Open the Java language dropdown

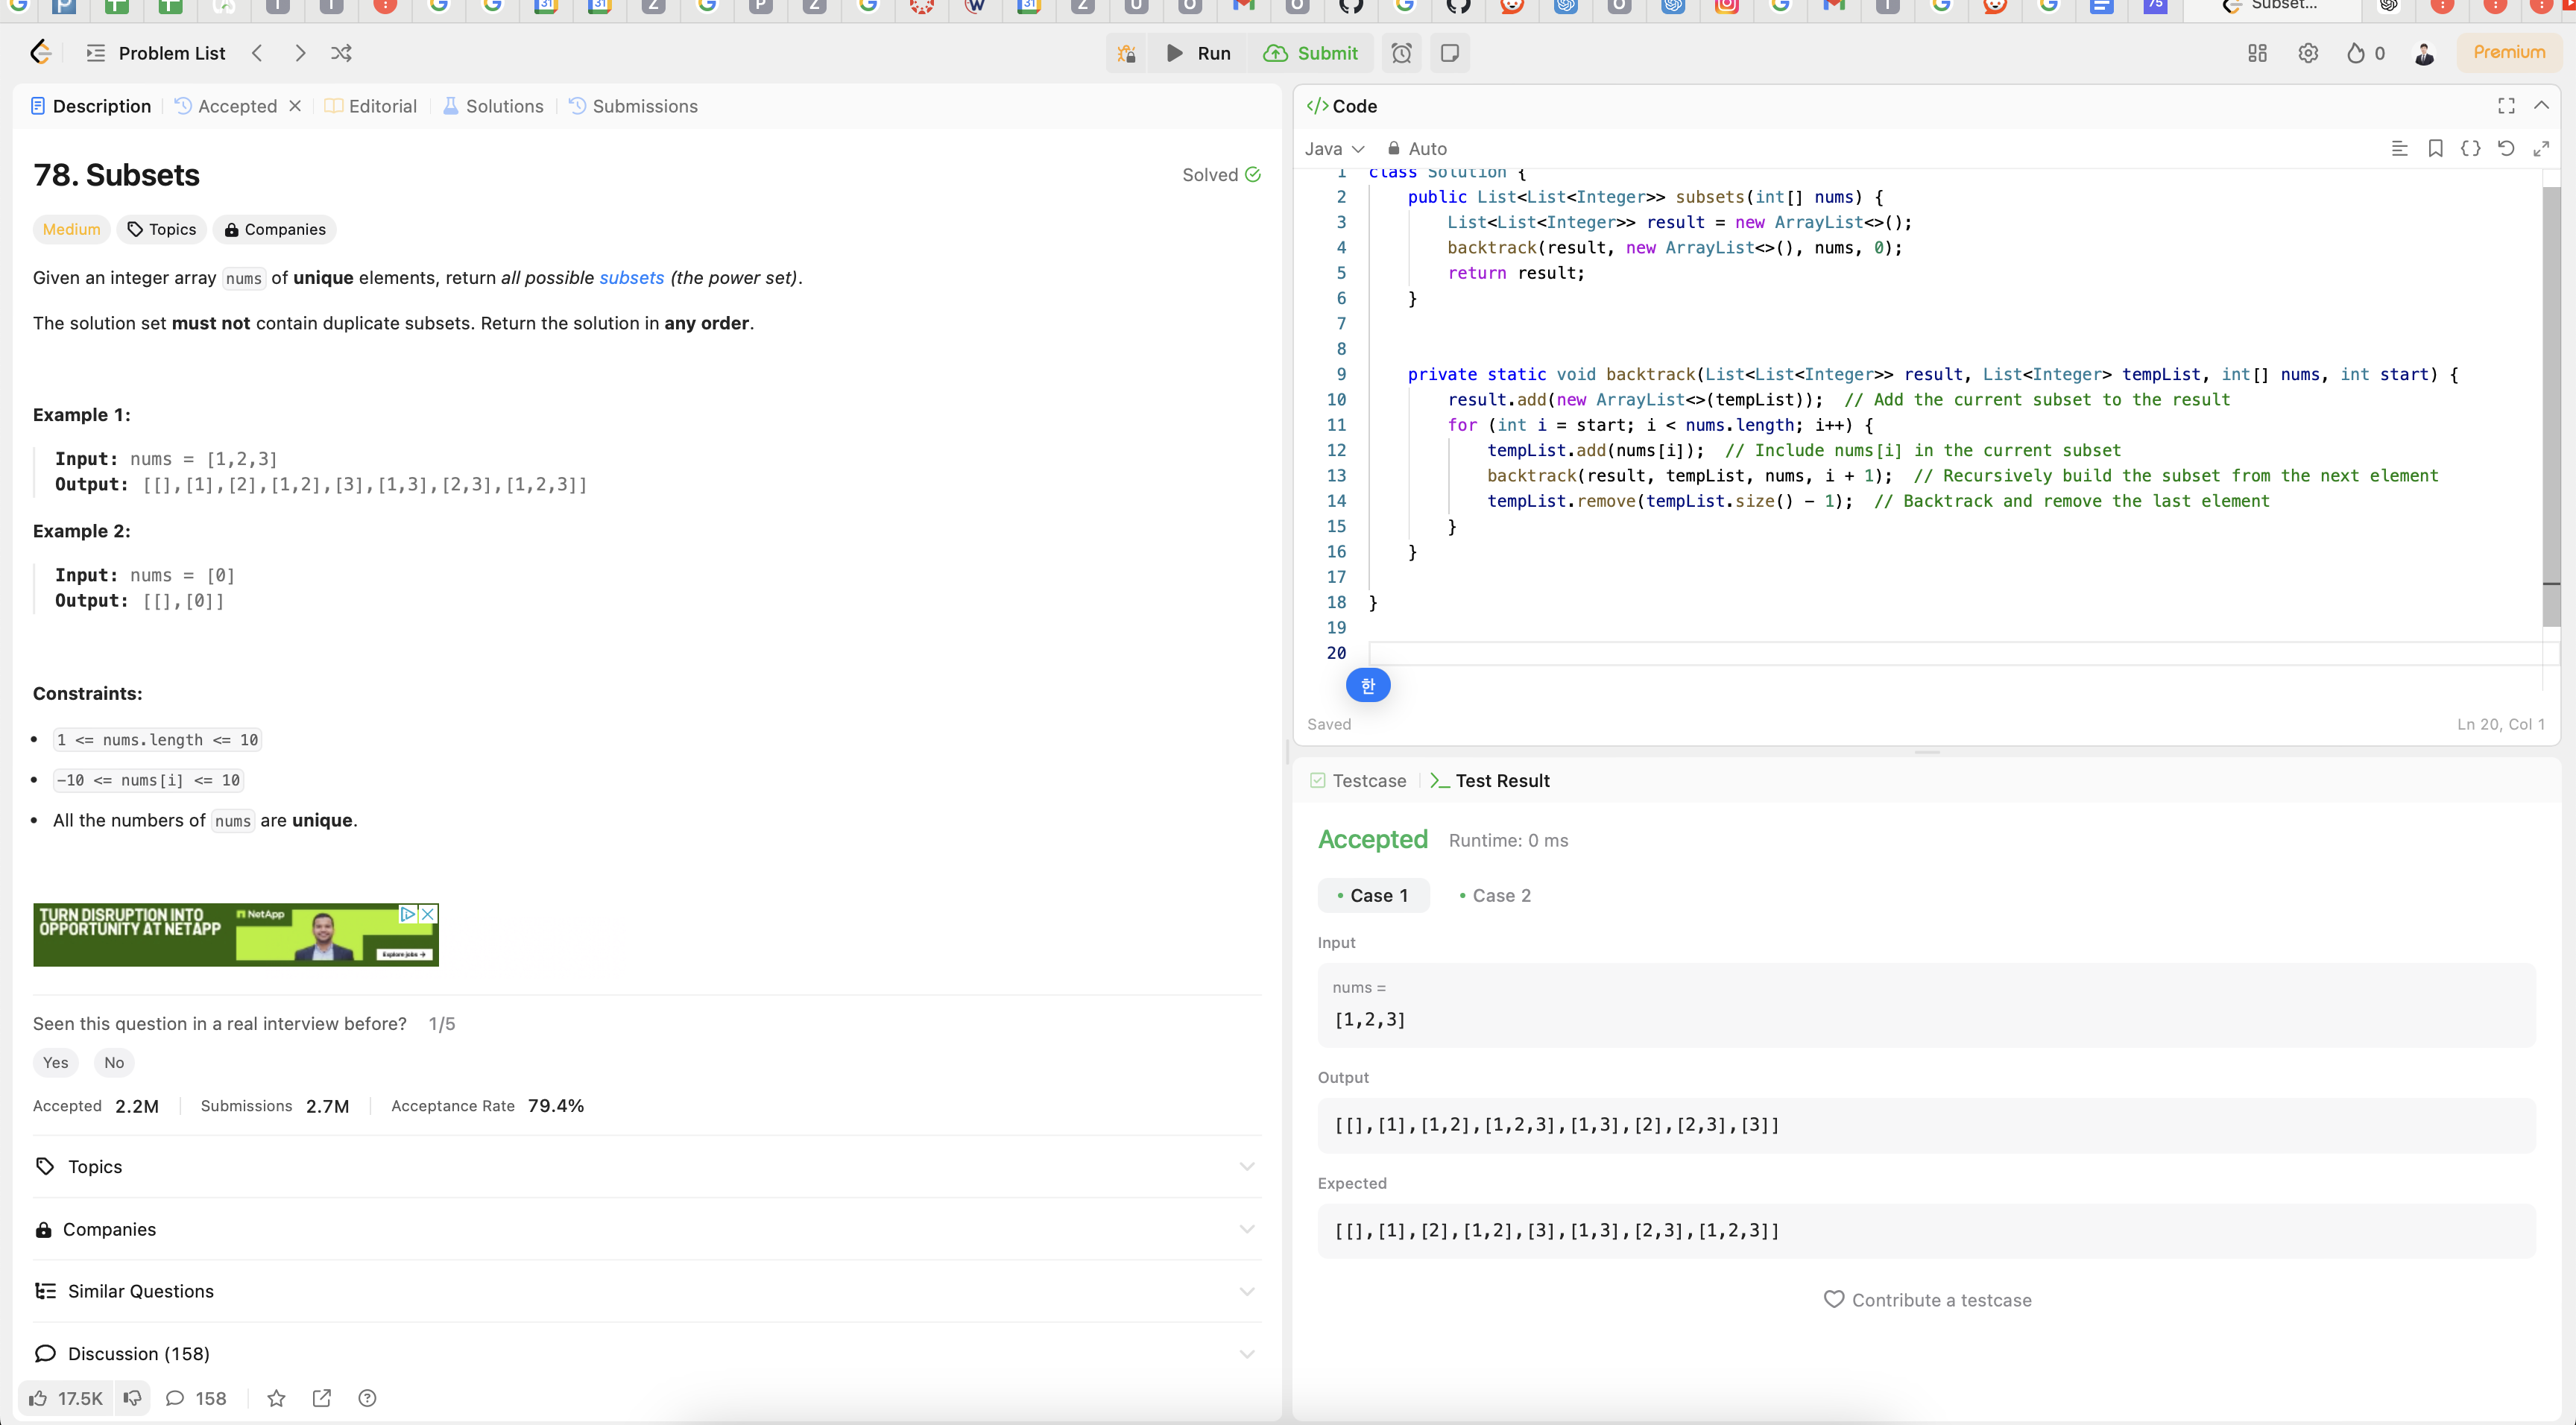pyautogui.click(x=1334, y=148)
